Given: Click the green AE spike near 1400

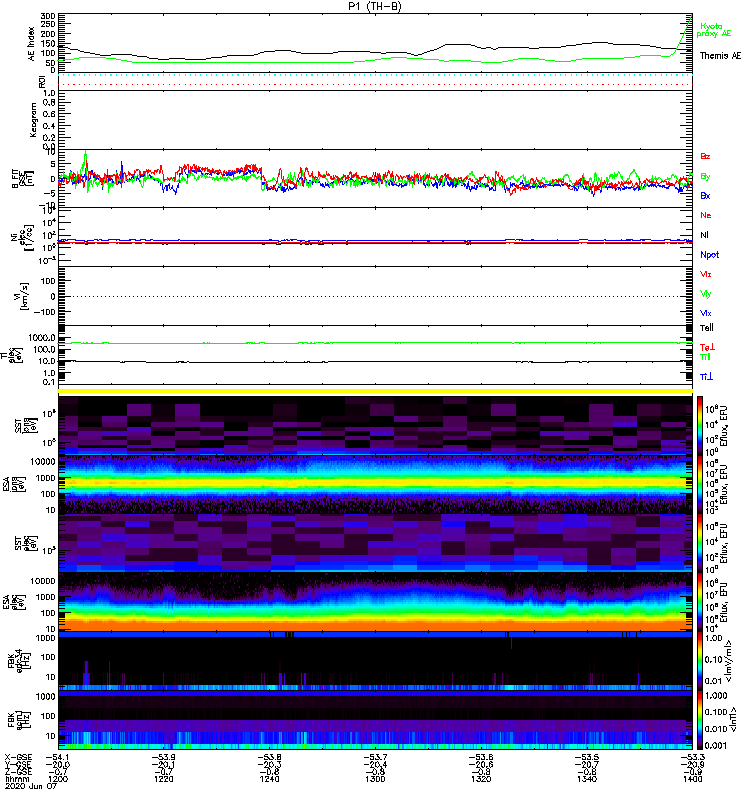Looking at the screenshot, I should tap(685, 33).
